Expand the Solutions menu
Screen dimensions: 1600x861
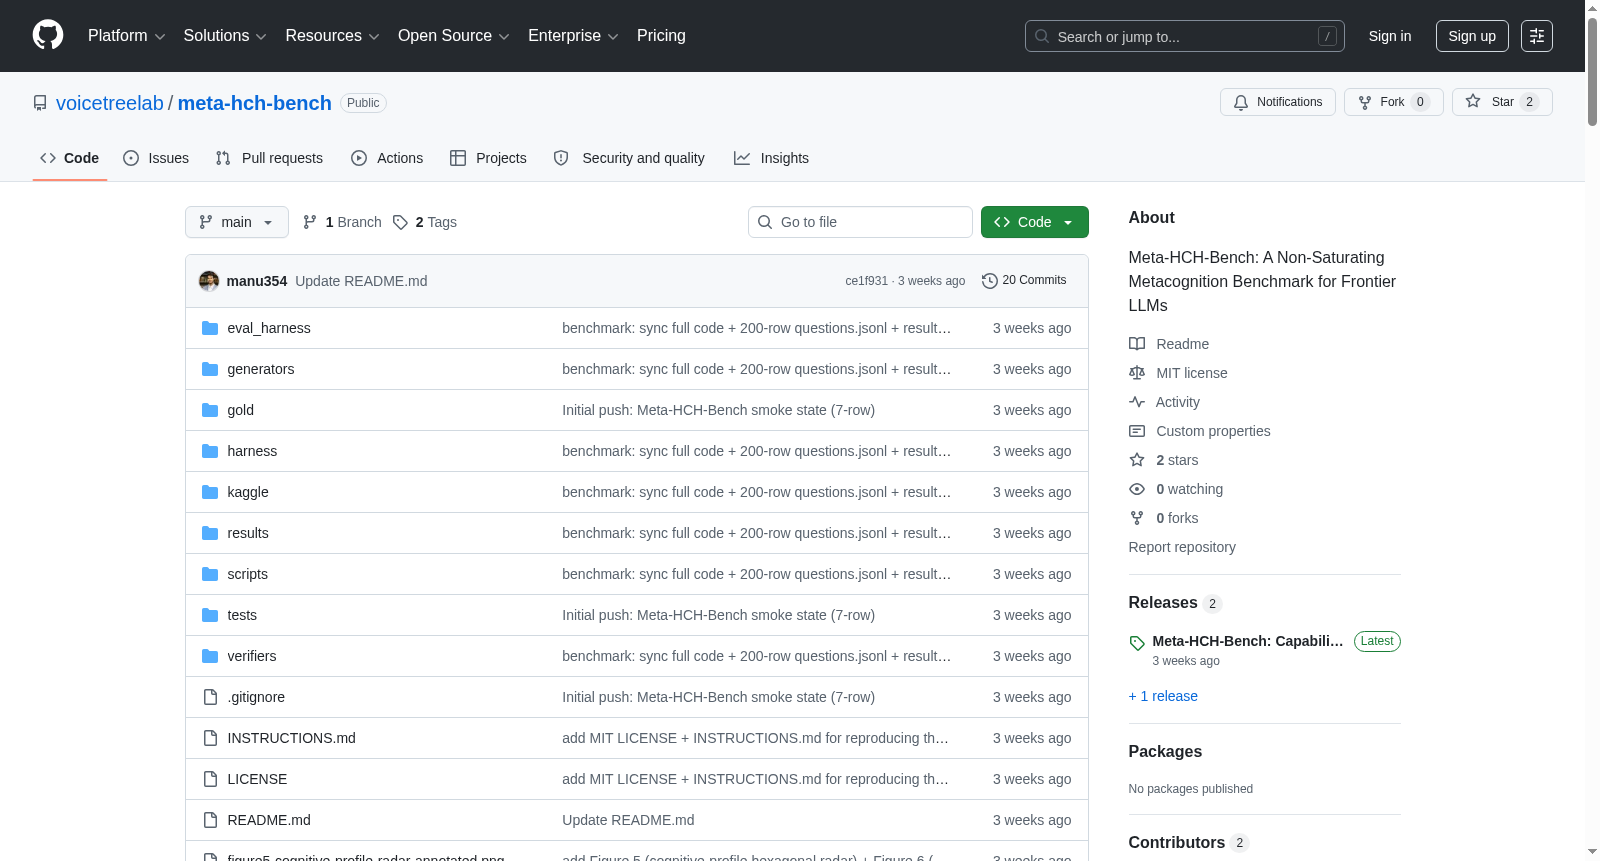pos(225,36)
